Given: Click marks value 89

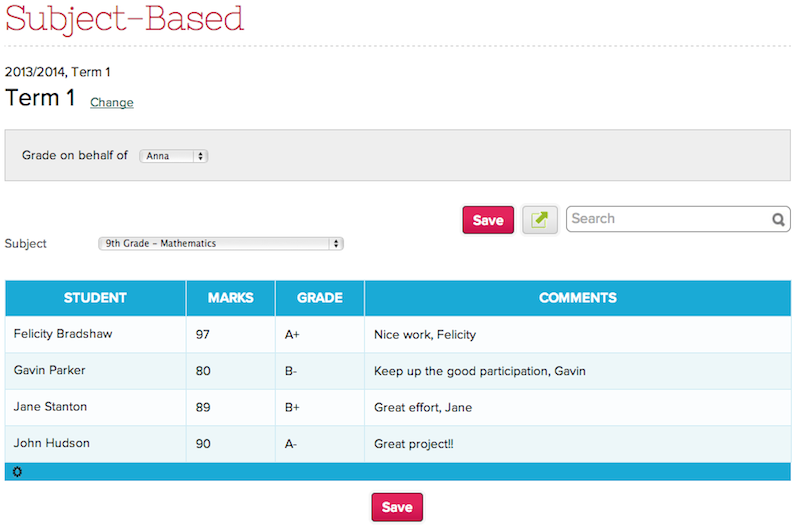Looking at the screenshot, I should pyautogui.click(x=203, y=408).
